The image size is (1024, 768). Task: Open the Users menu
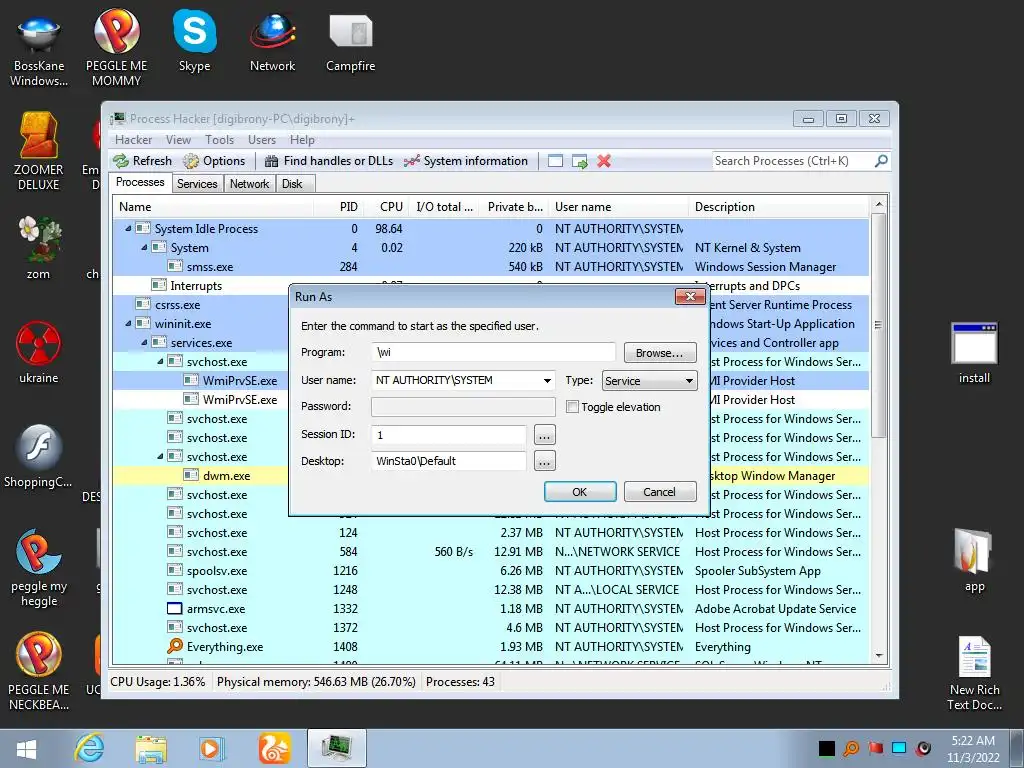tap(261, 140)
